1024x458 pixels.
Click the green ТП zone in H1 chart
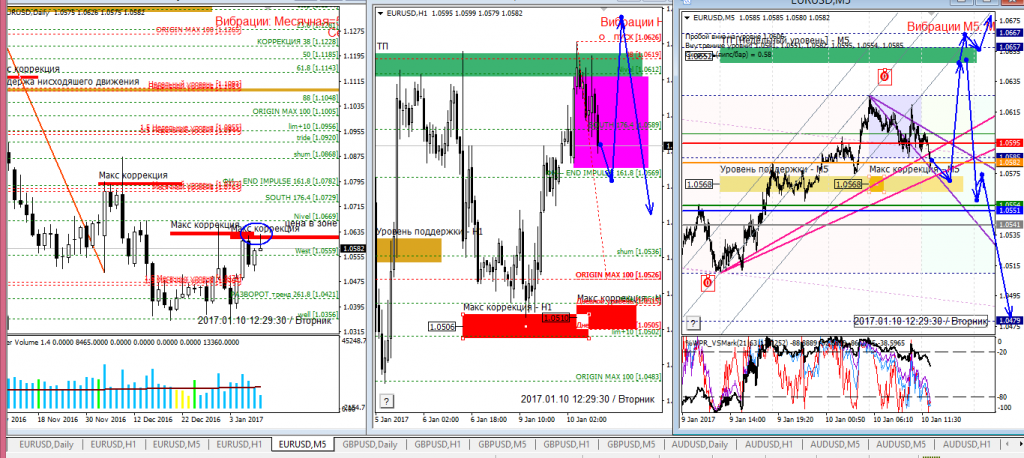[508, 64]
